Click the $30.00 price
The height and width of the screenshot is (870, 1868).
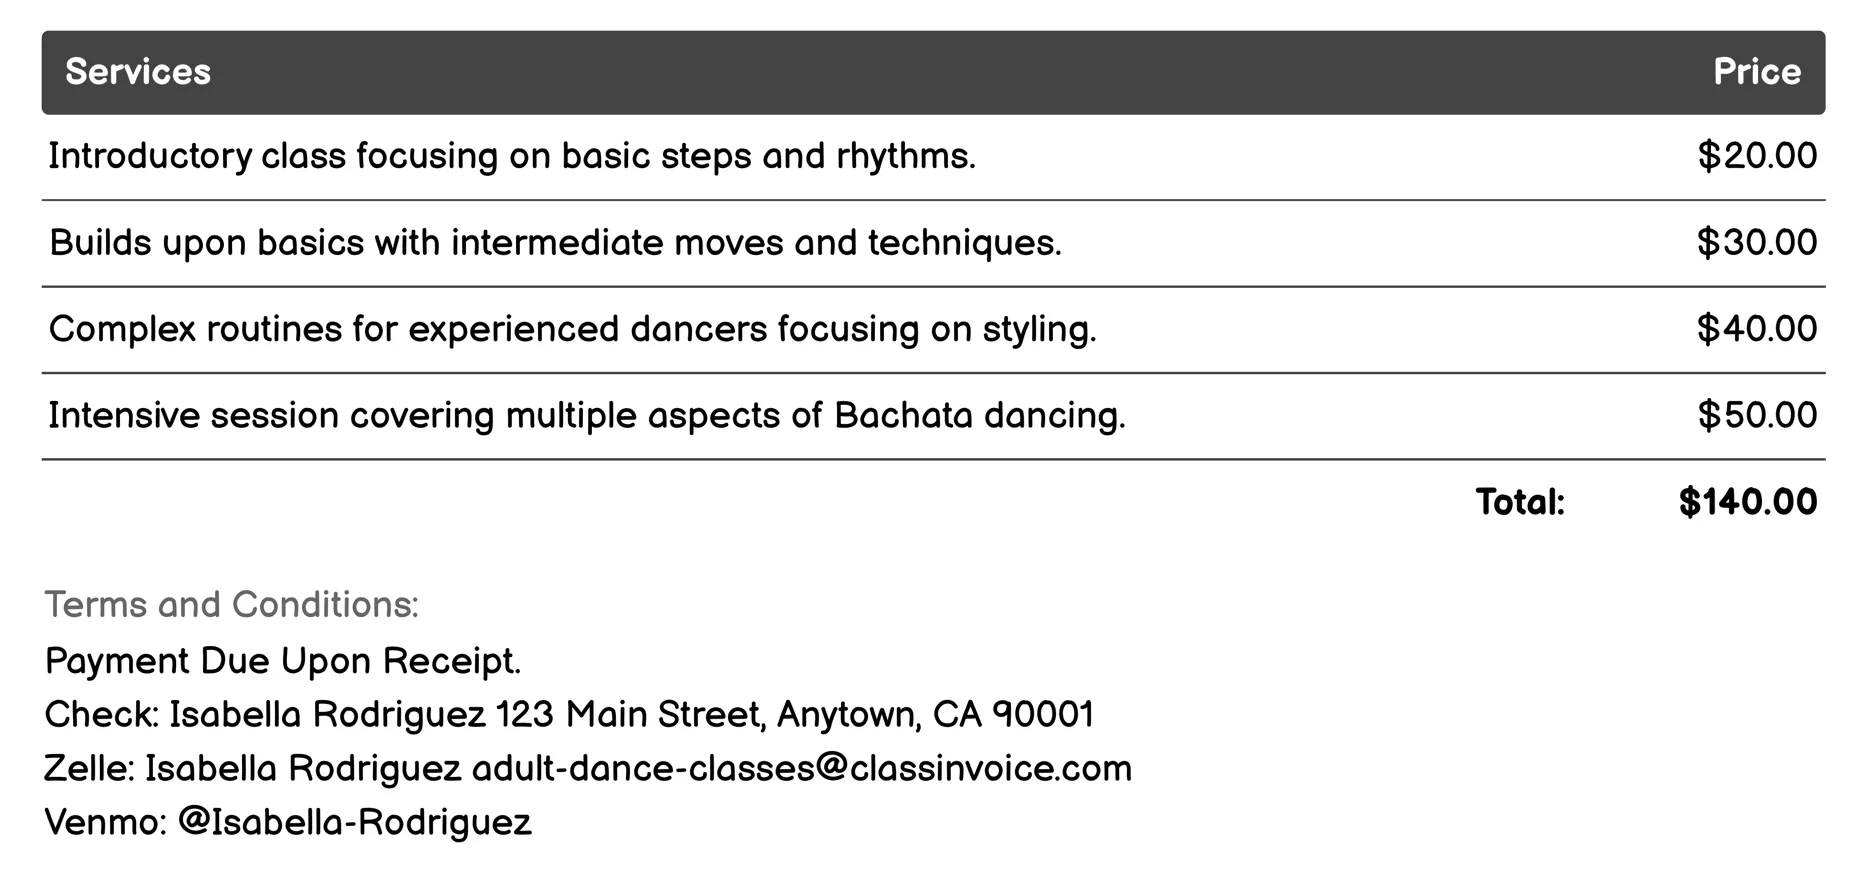1756,243
